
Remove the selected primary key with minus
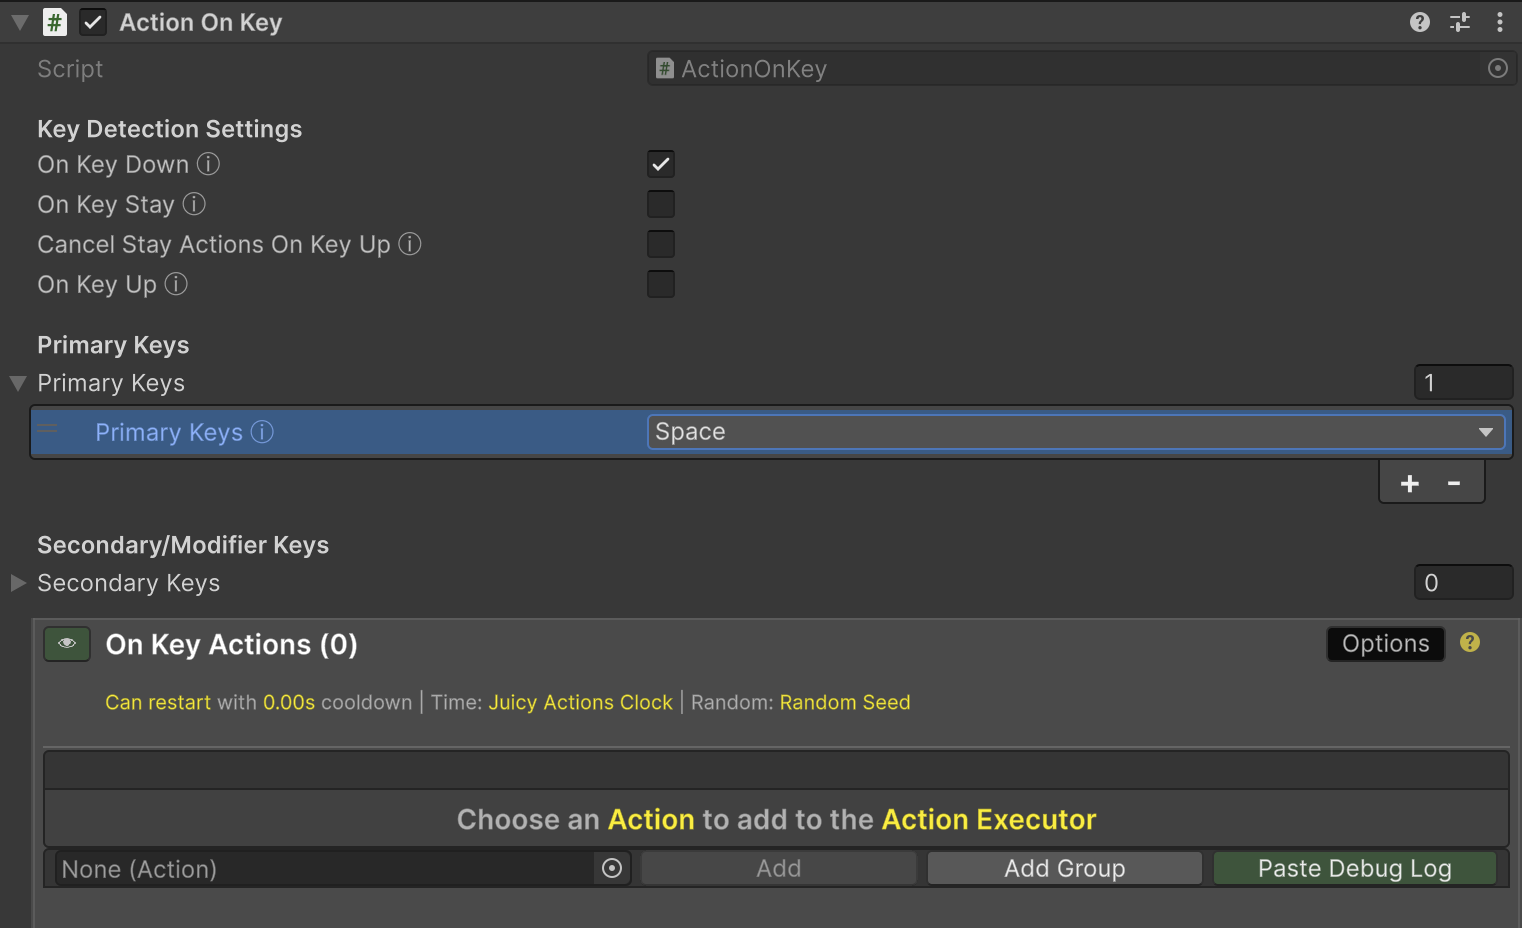coord(1454,484)
